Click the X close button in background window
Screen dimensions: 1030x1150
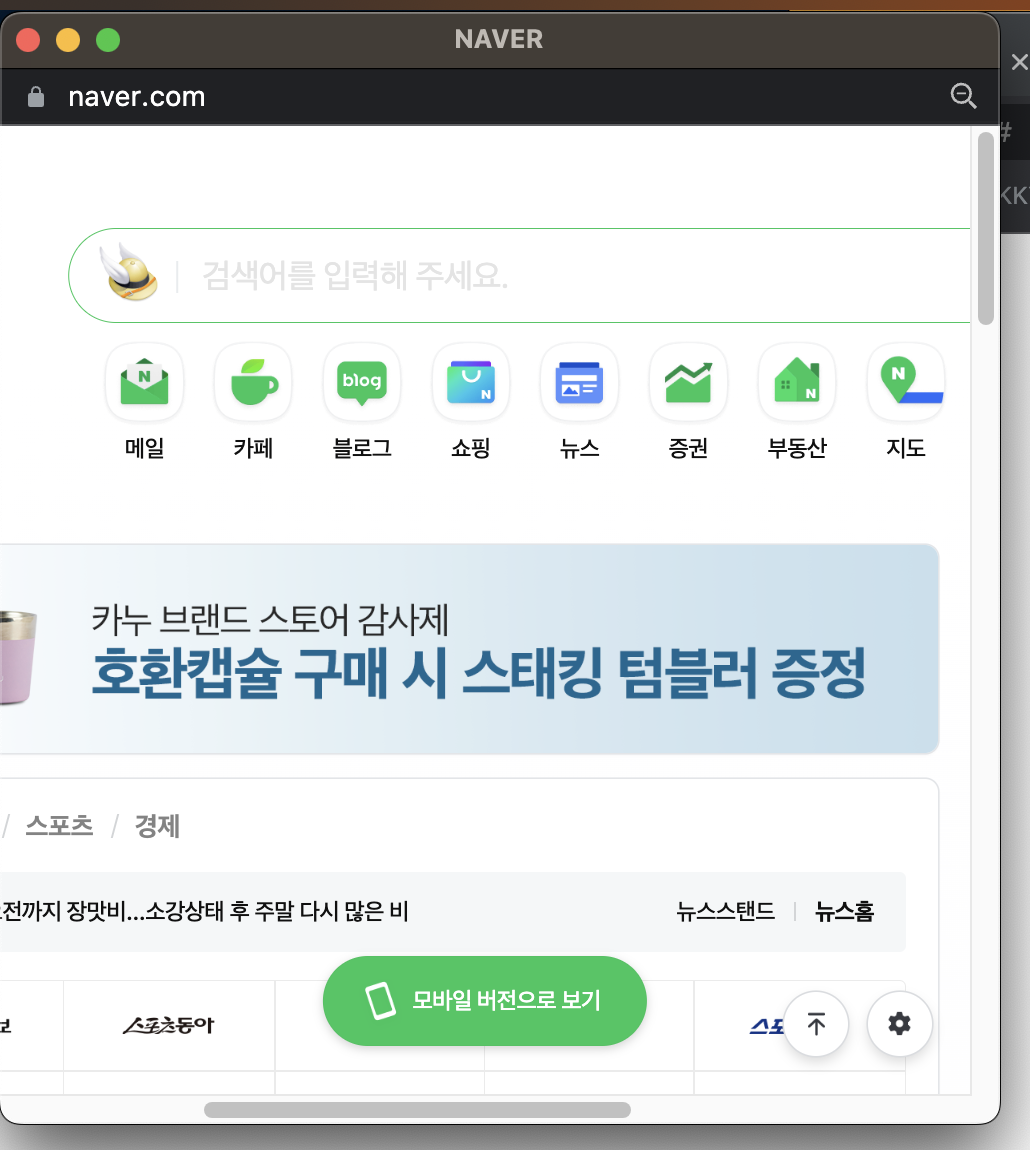point(1019,62)
